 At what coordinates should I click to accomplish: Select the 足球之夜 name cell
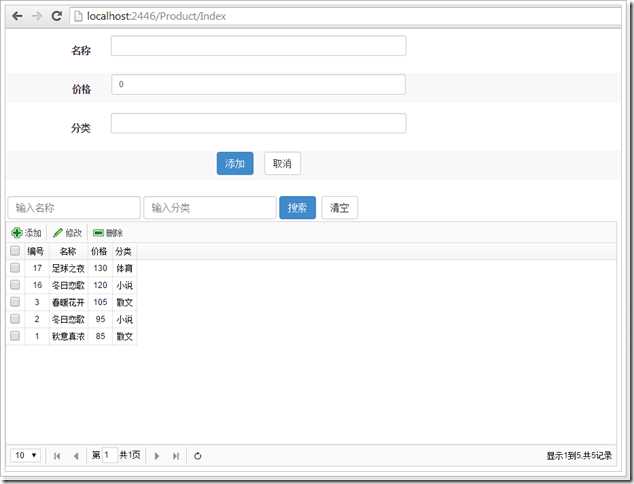68,268
